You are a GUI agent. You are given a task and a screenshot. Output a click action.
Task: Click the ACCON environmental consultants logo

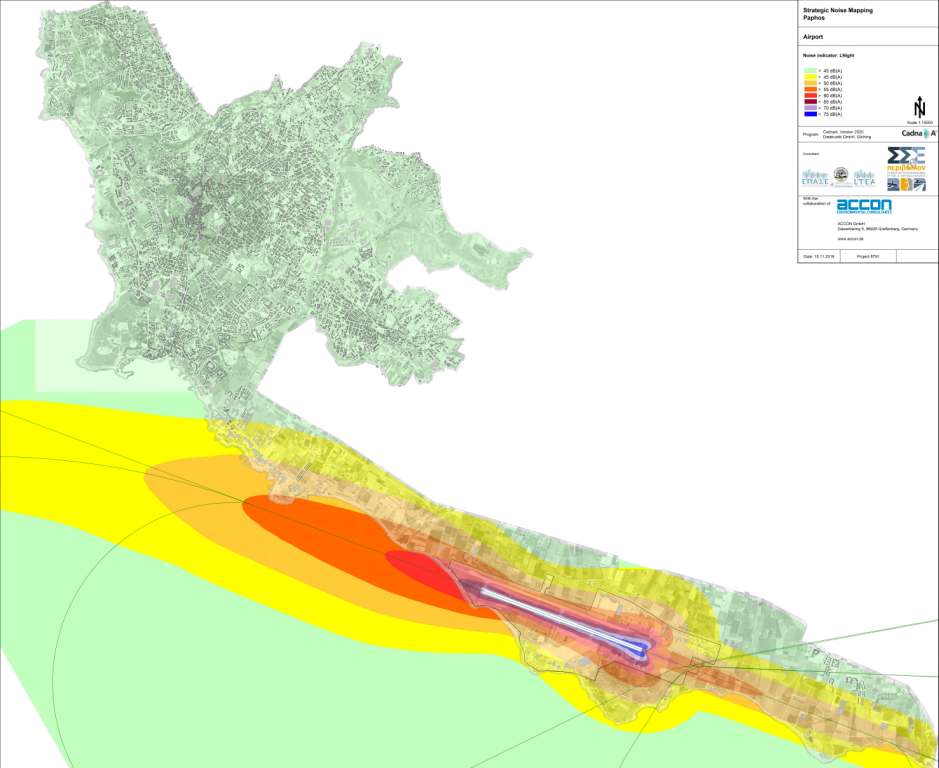[x=864, y=206]
